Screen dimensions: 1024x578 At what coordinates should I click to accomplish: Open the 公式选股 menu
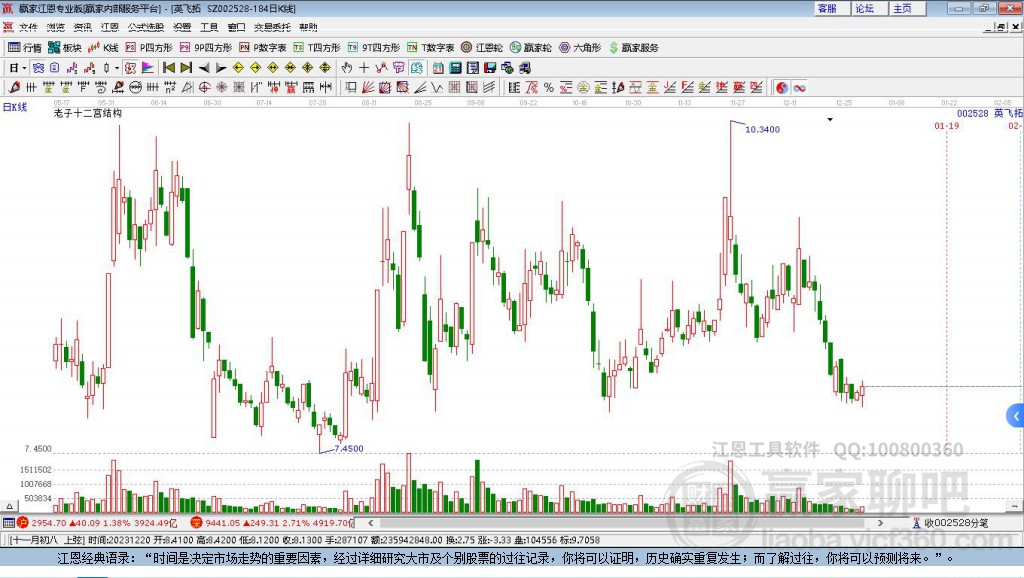tap(146, 27)
